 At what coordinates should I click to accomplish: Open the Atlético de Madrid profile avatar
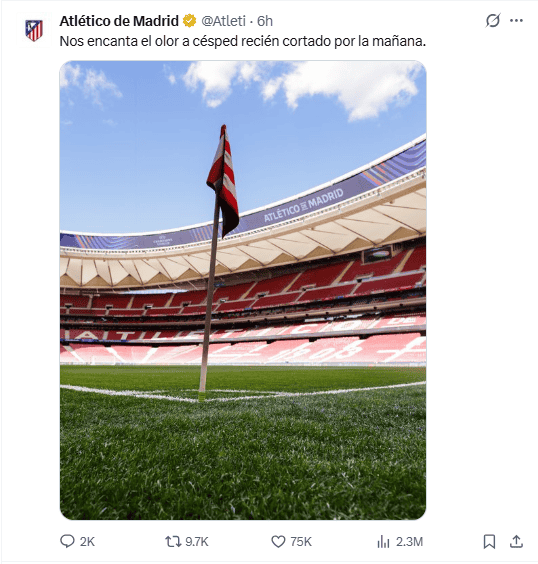34,30
